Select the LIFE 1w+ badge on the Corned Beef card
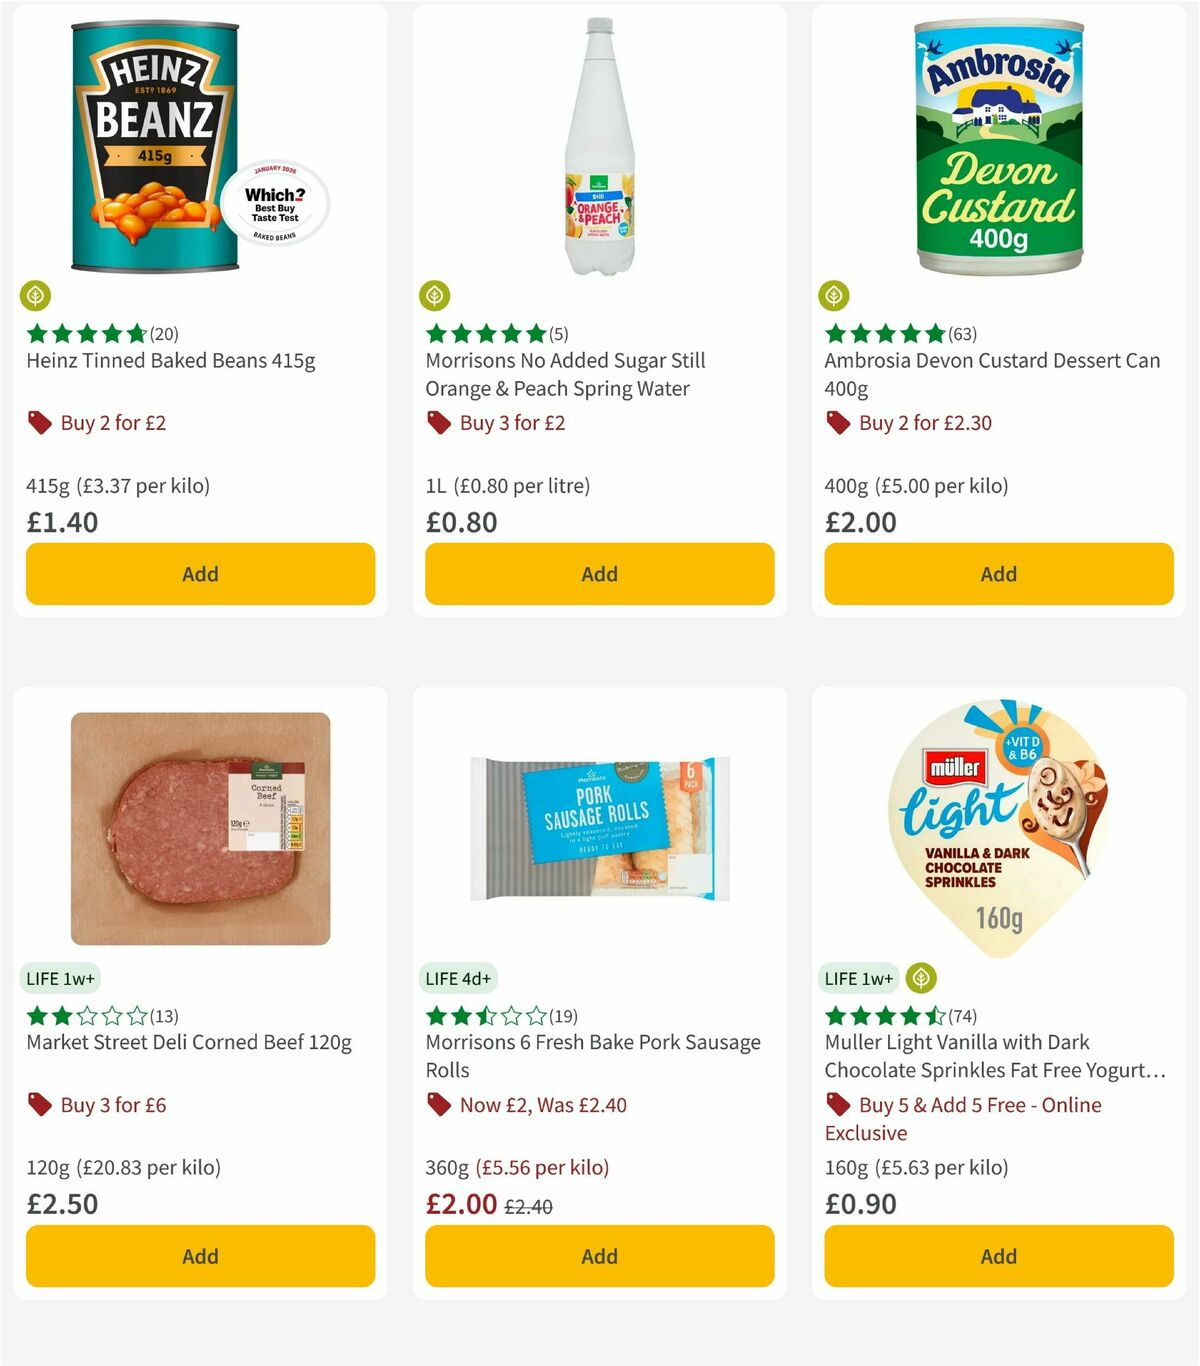This screenshot has height=1366, width=1200. pos(58,978)
